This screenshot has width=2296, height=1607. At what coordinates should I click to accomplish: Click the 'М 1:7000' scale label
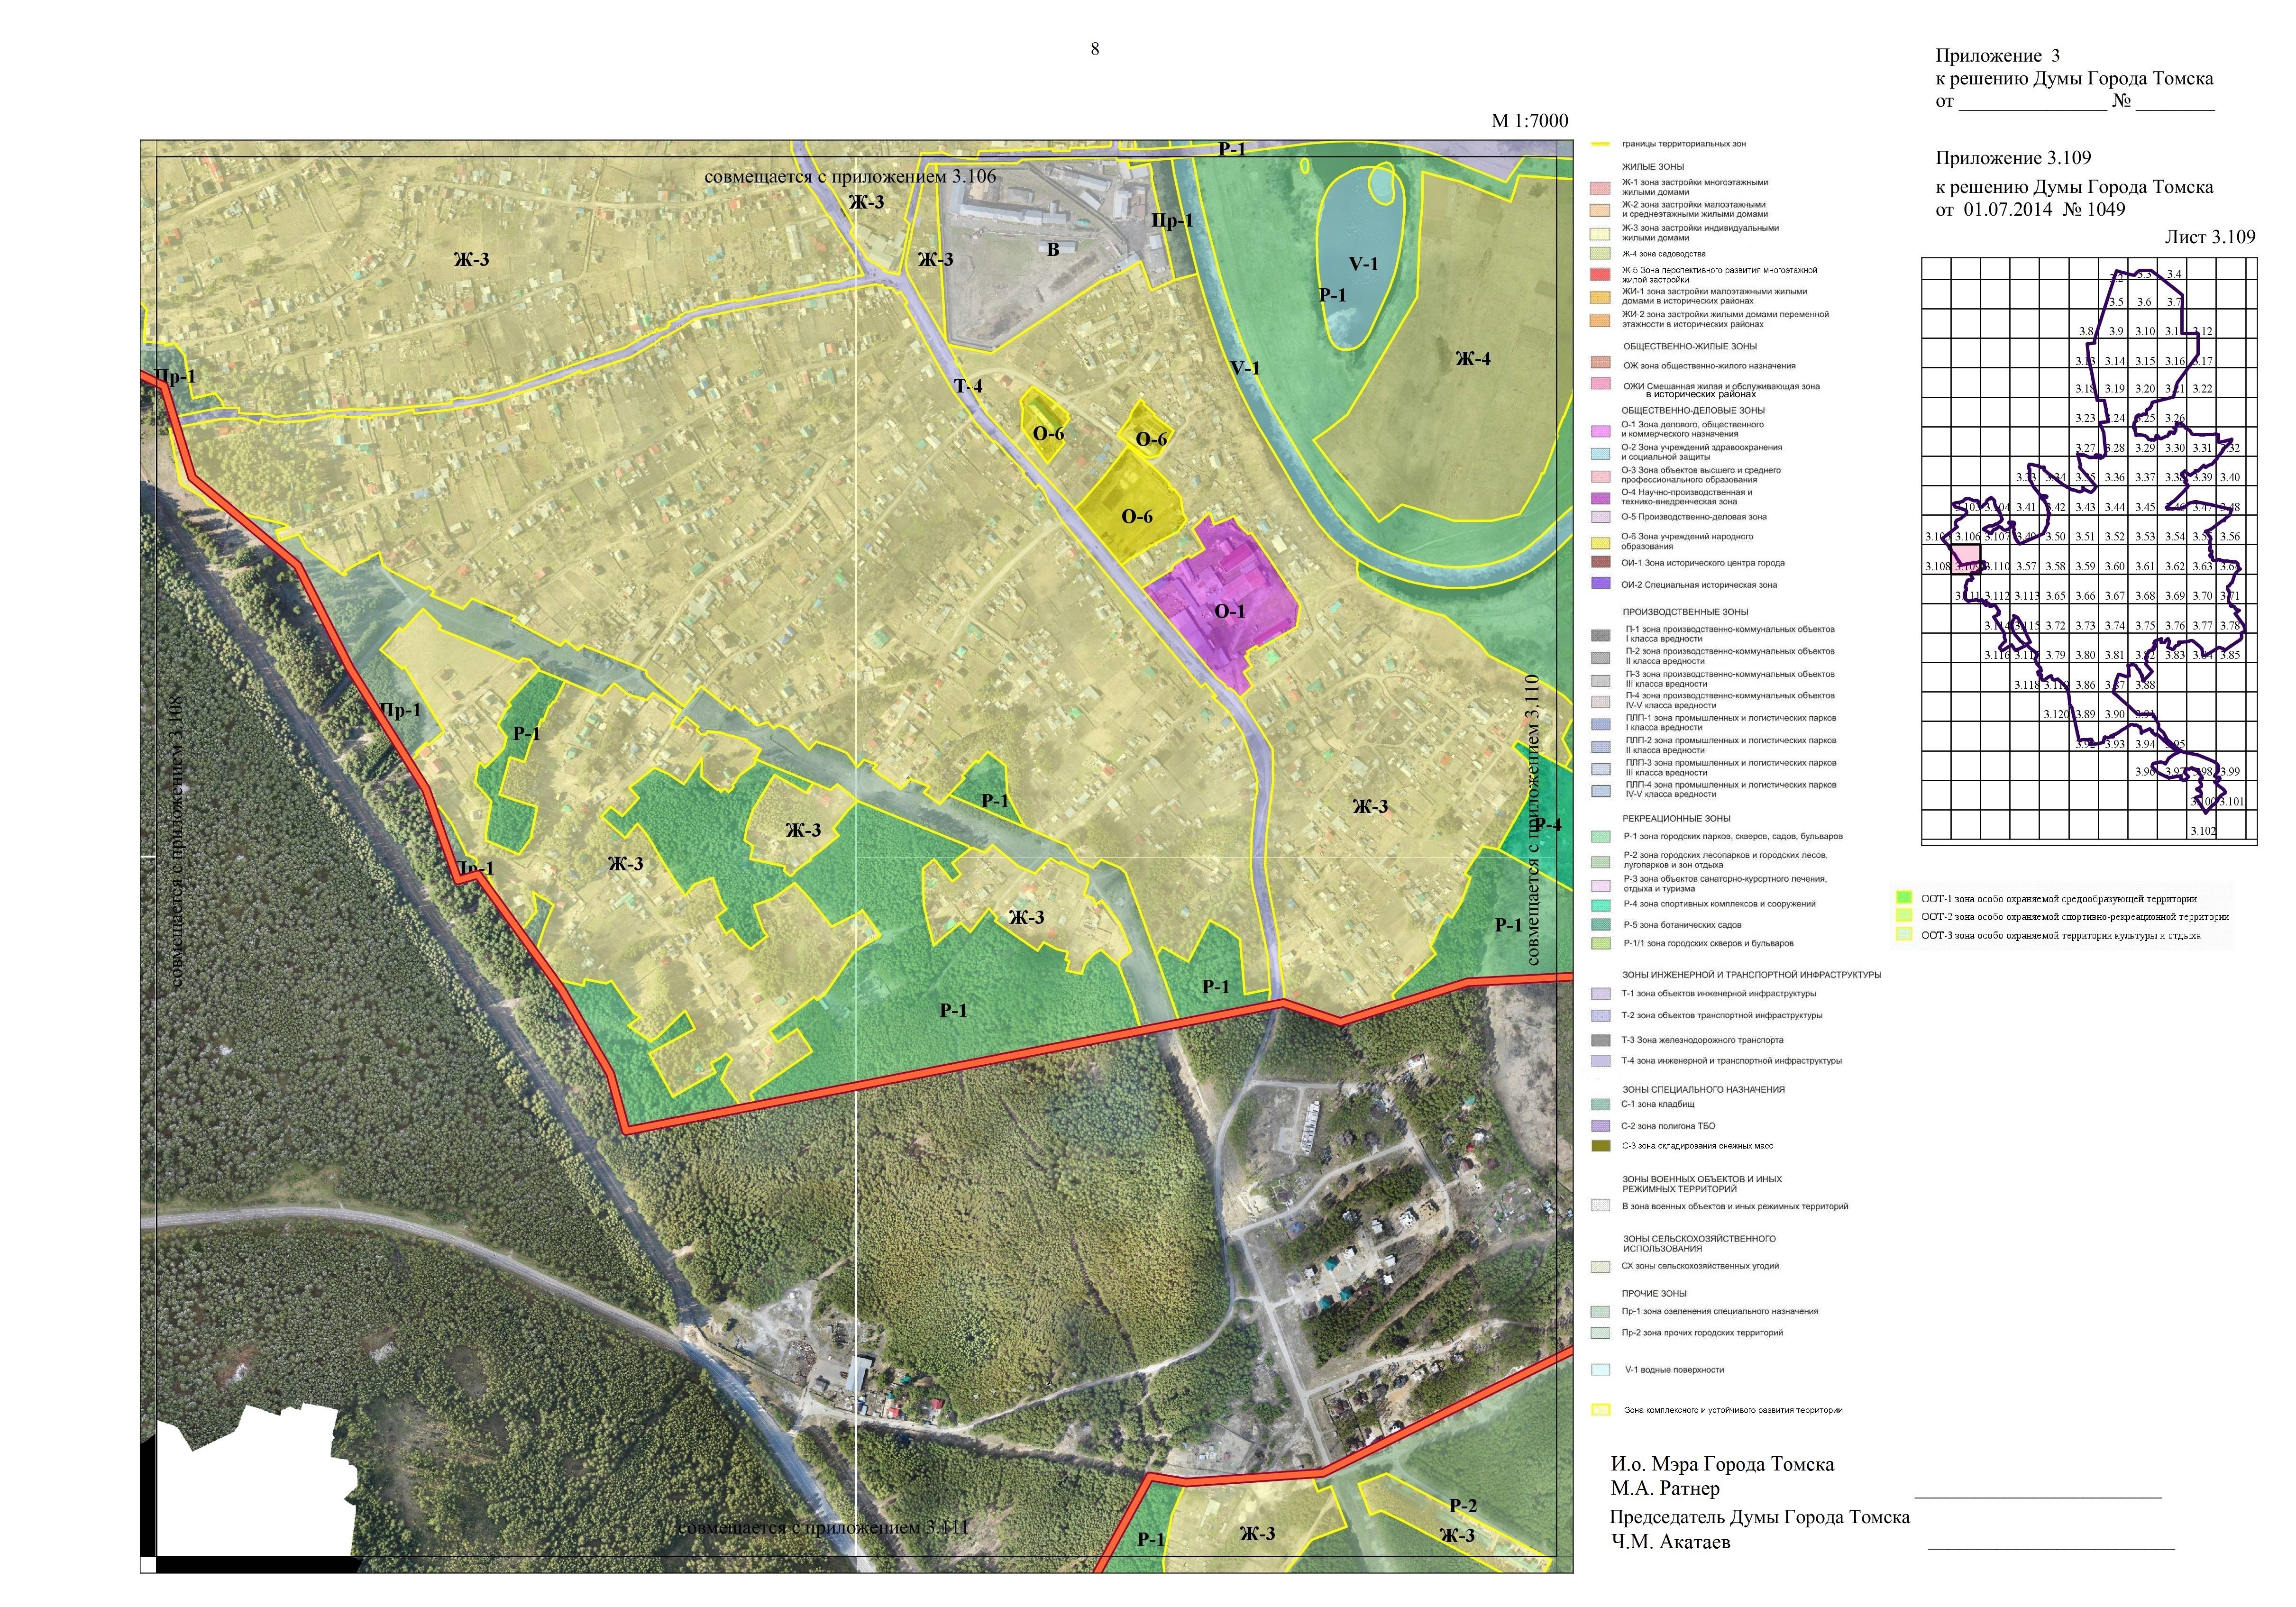pyautogui.click(x=1529, y=121)
